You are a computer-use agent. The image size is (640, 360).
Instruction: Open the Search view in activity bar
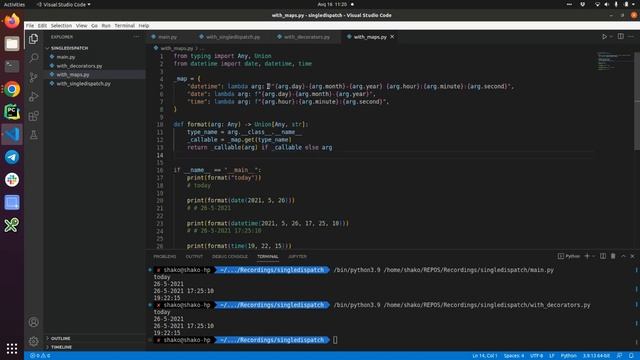click(x=33, y=58)
